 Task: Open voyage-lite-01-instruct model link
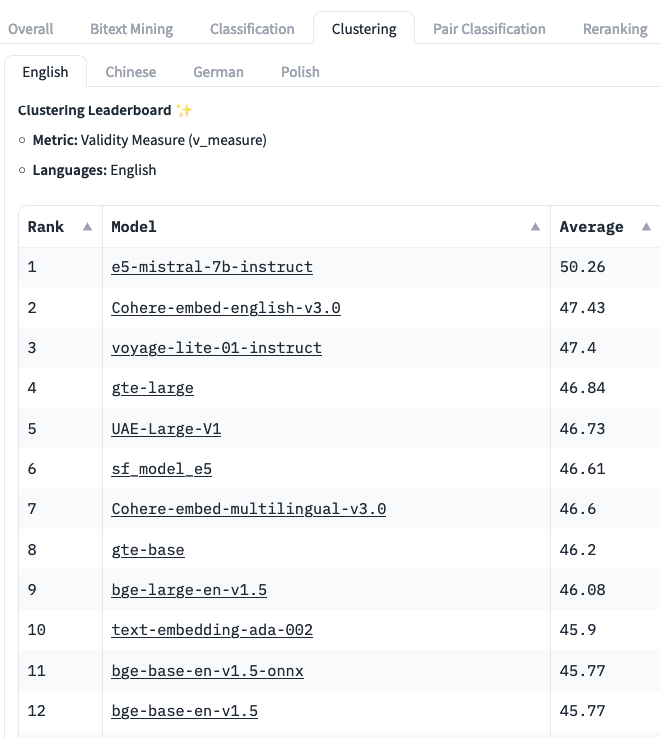(217, 348)
